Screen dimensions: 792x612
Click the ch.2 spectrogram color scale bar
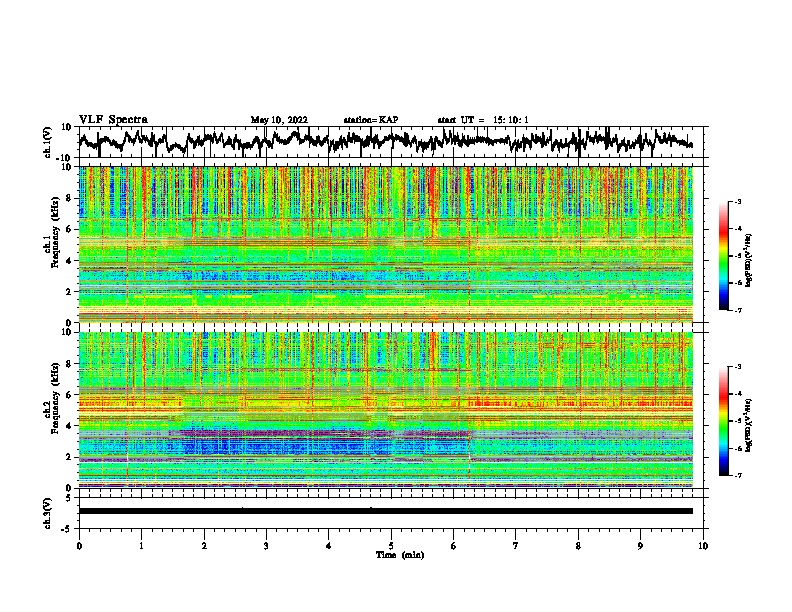coord(723,421)
